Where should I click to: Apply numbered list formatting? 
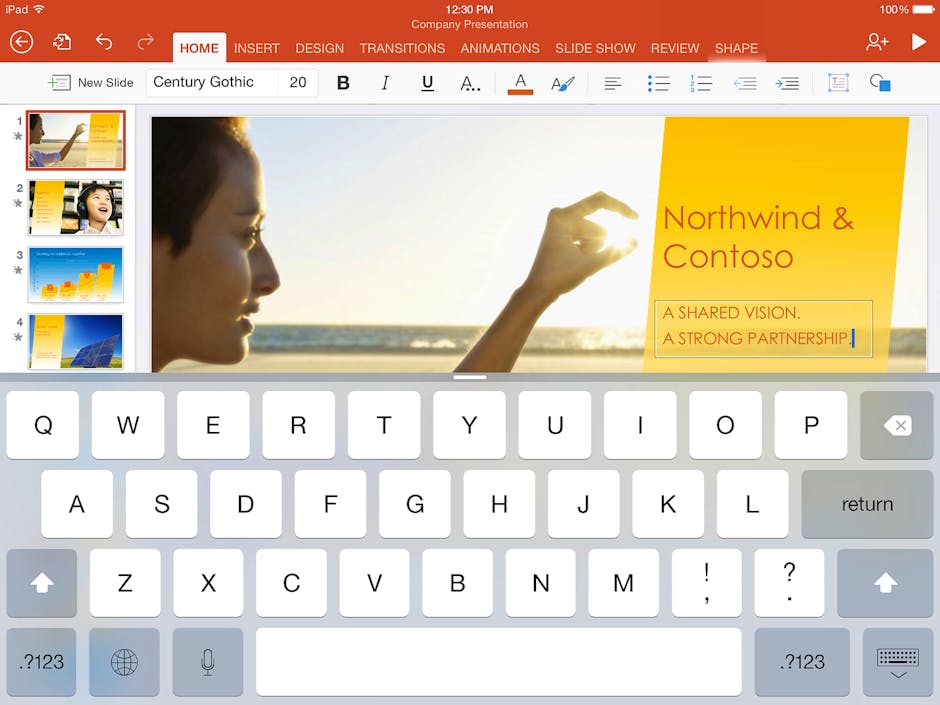click(x=701, y=83)
